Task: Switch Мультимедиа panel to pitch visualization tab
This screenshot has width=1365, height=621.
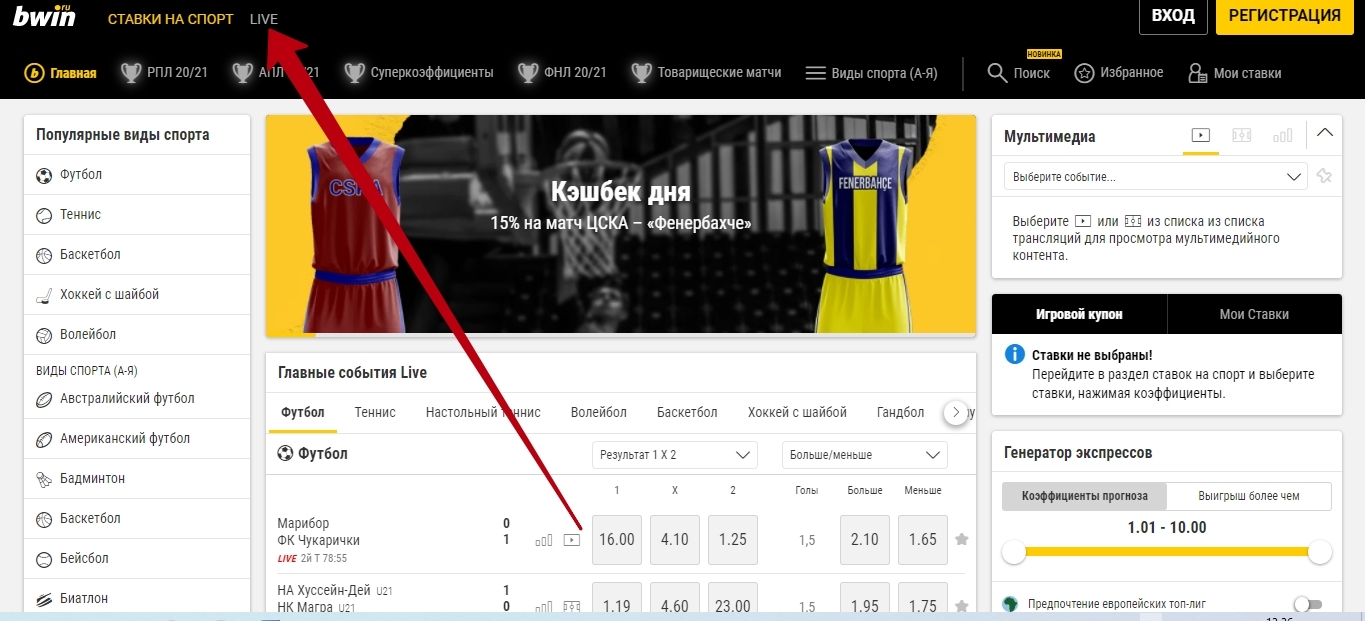Action: (x=1242, y=136)
